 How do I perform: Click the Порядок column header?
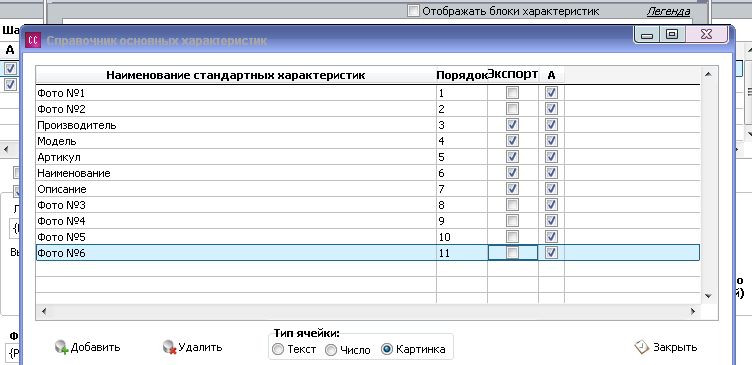click(x=462, y=75)
